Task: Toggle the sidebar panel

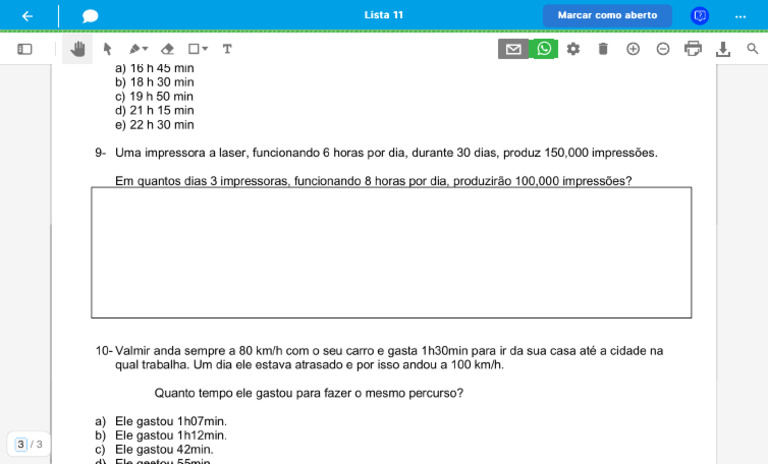Action: click(x=24, y=49)
